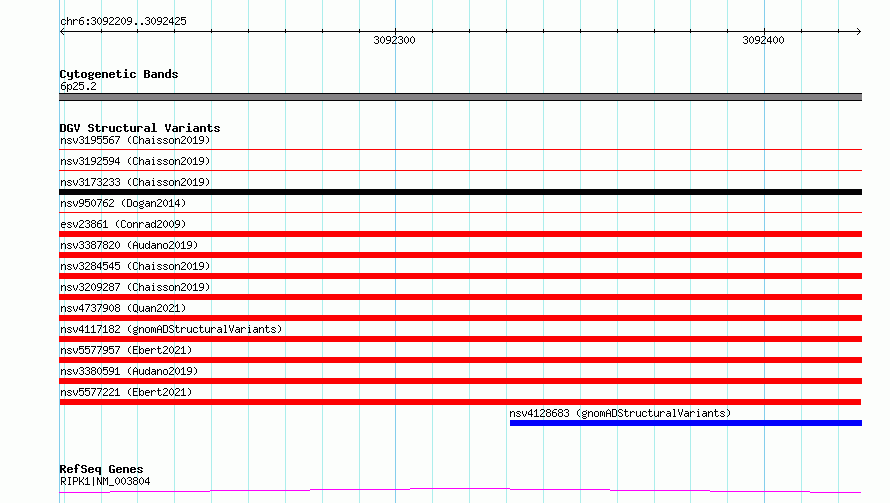The width and height of the screenshot is (890, 503).
Task: Open variant esv23861 (Conrad2009)
Action: tap(123, 224)
